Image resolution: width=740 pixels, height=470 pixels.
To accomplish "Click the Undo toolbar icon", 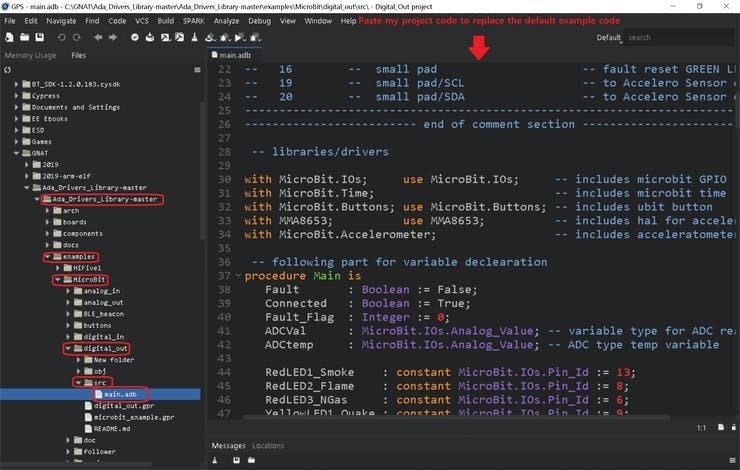I will [61, 37].
